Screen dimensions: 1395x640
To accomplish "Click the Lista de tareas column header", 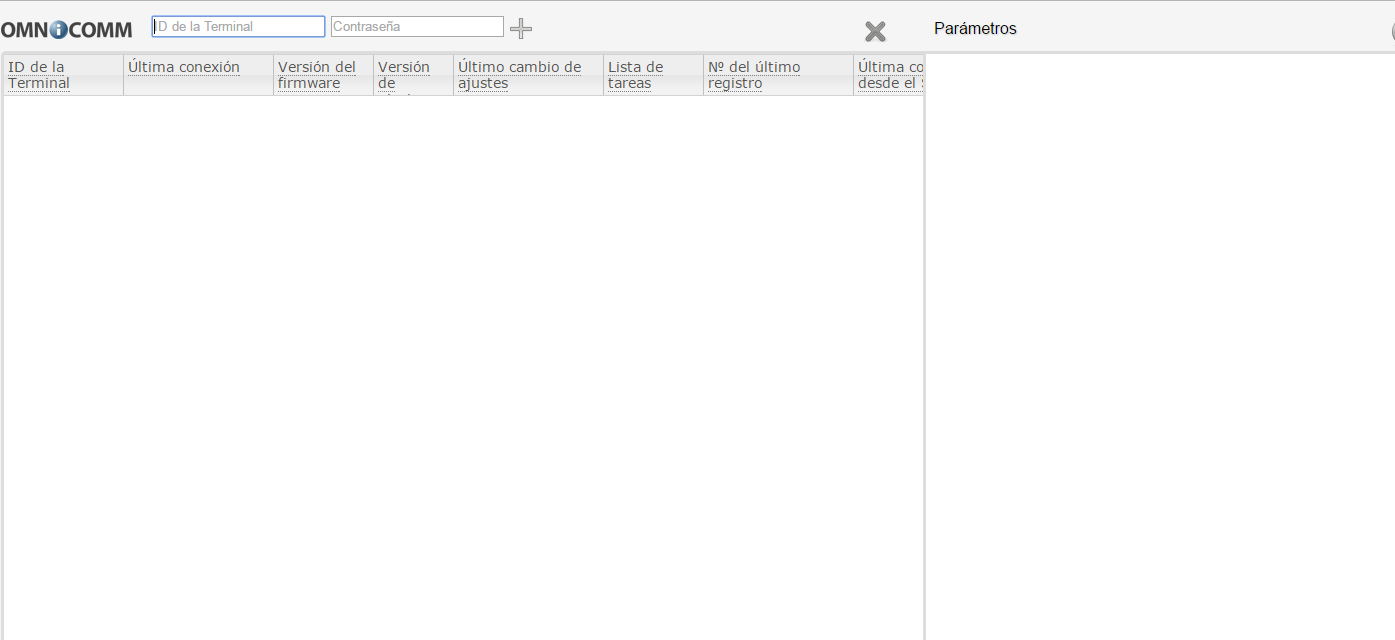I will tap(635, 75).
